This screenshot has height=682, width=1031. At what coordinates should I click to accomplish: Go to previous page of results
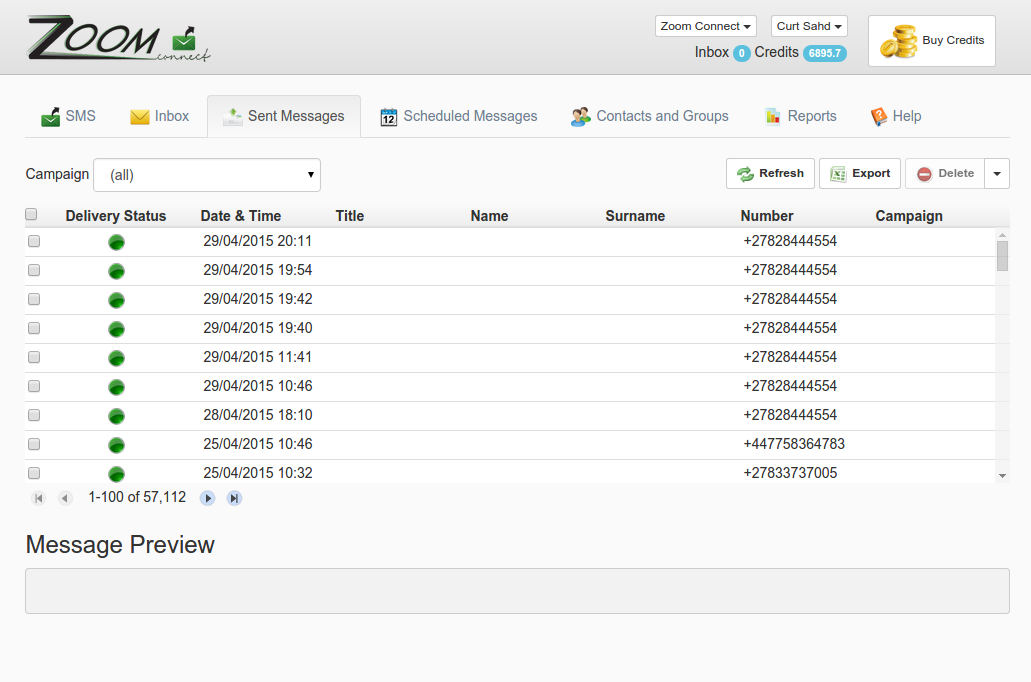pos(65,498)
